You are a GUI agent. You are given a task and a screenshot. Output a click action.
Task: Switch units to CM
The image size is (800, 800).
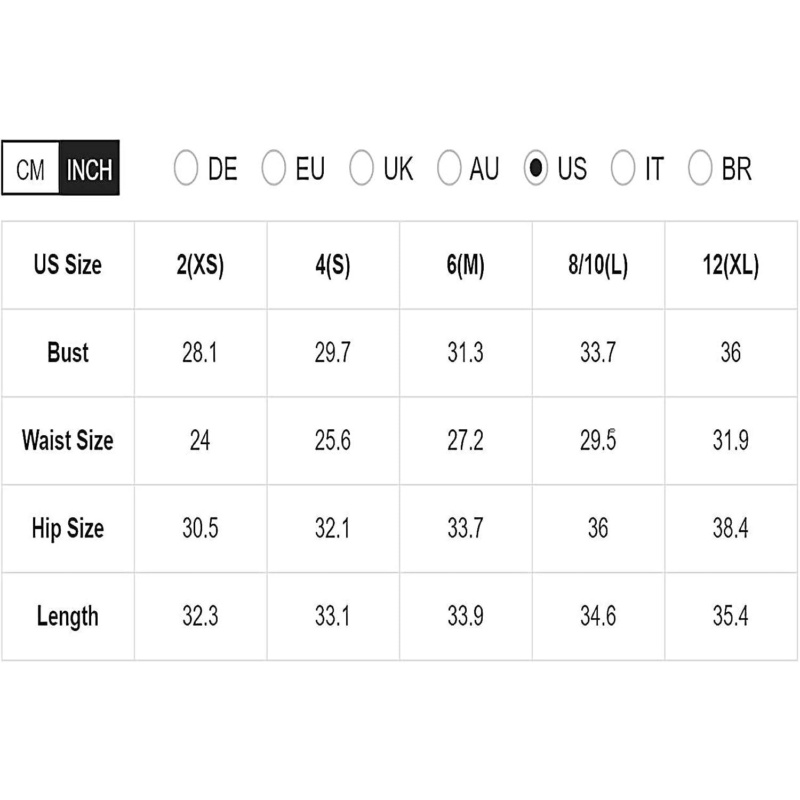[x=31, y=169]
